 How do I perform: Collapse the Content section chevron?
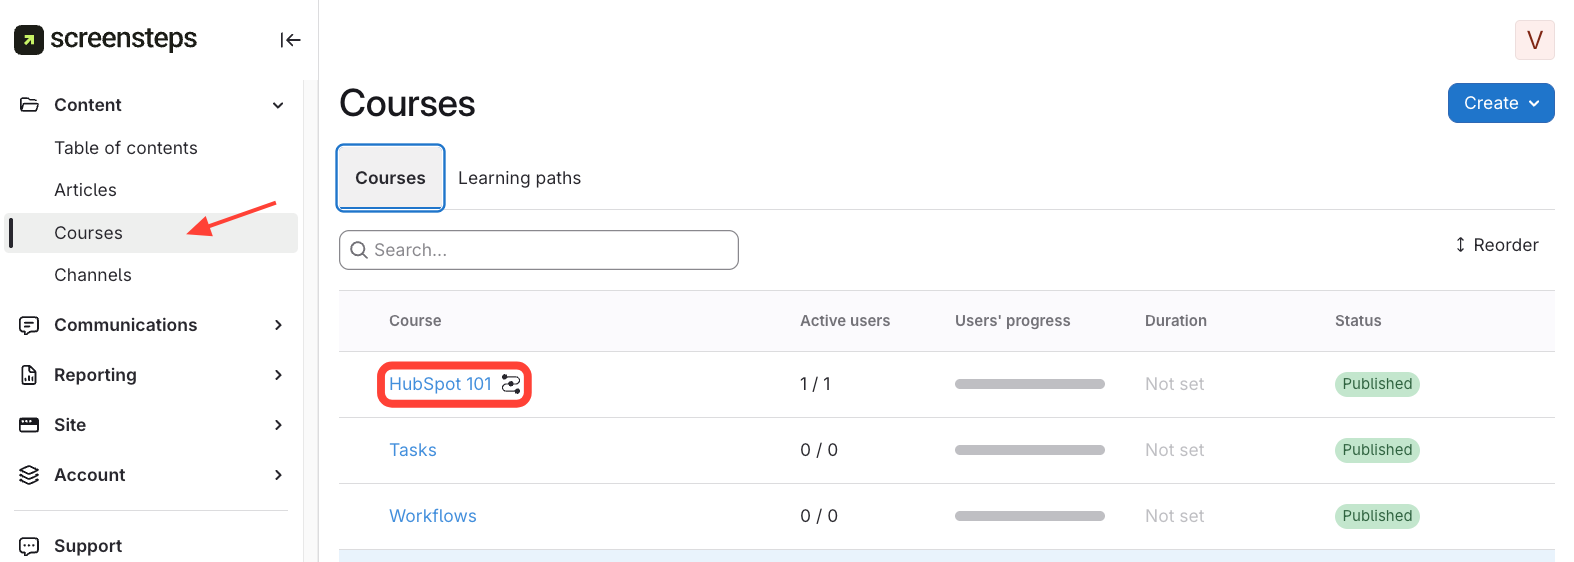(x=278, y=105)
